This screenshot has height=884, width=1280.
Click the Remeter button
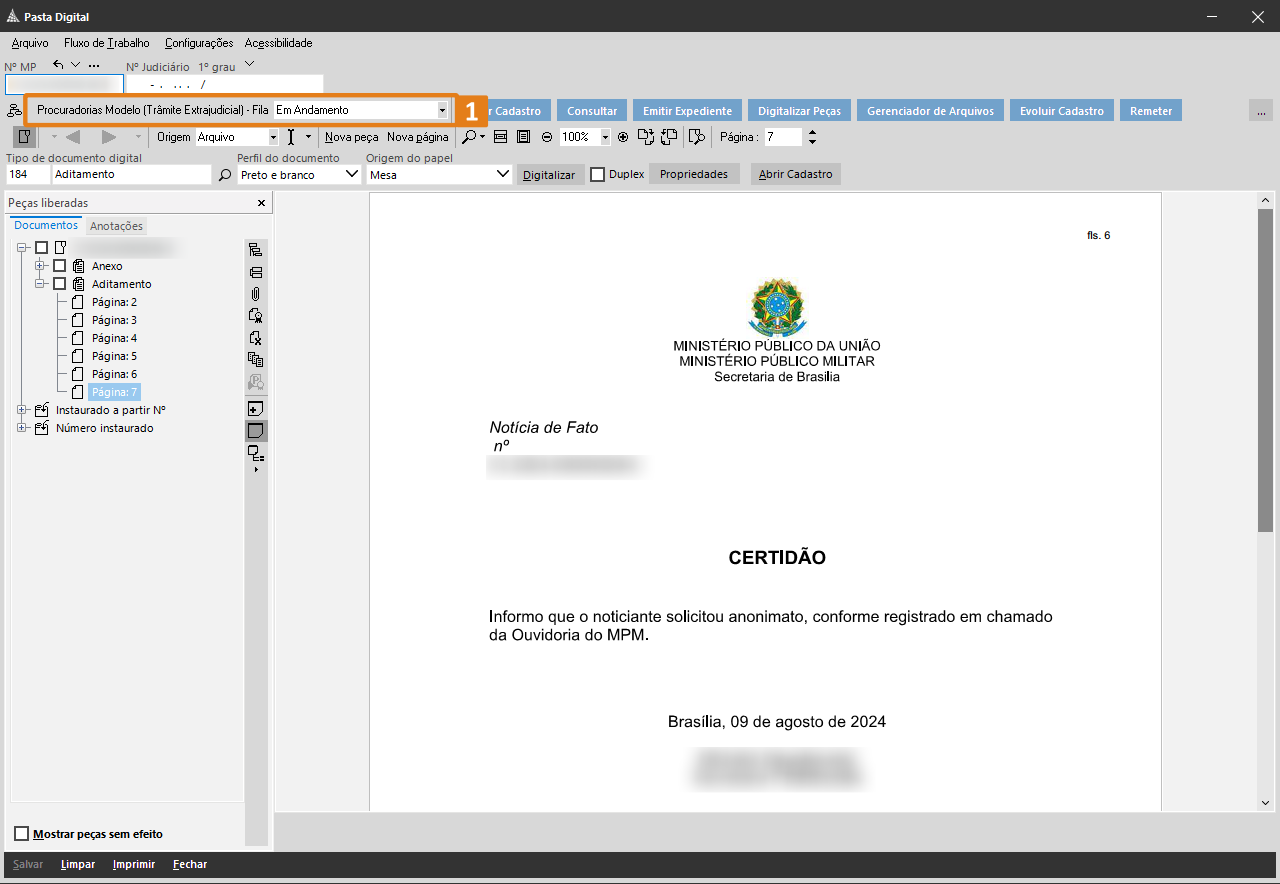(x=1151, y=110)
